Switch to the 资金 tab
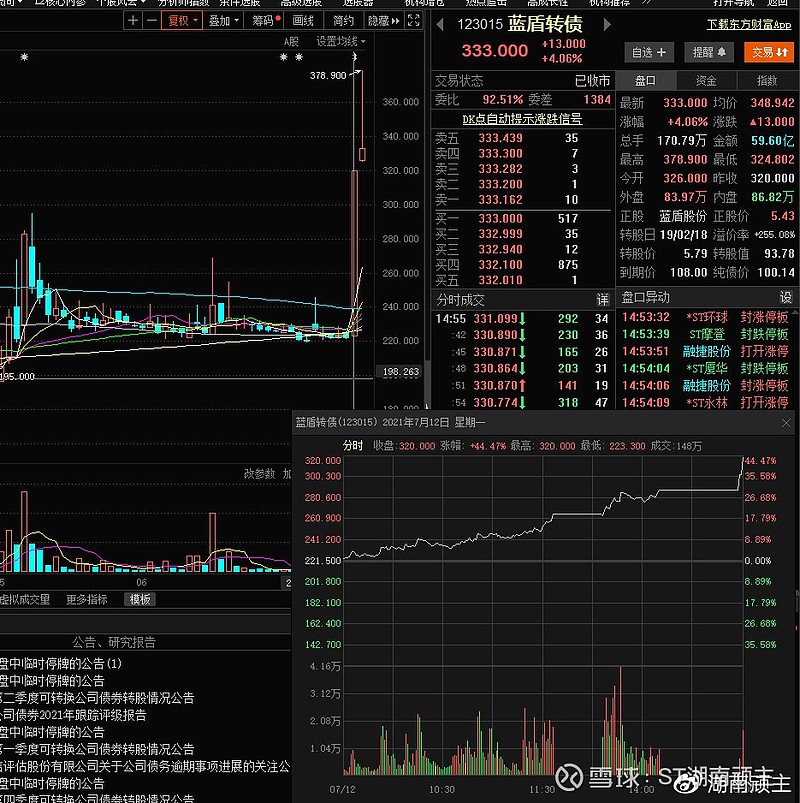Screen dimensions: 800x803 click(x=706, y=80)
